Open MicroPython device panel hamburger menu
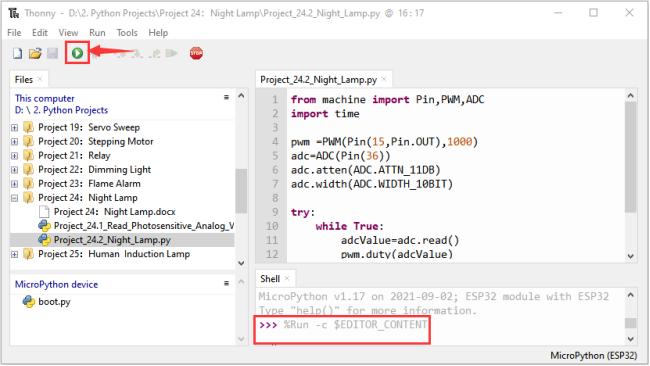The image size is (650, 366). click(226, 283)
